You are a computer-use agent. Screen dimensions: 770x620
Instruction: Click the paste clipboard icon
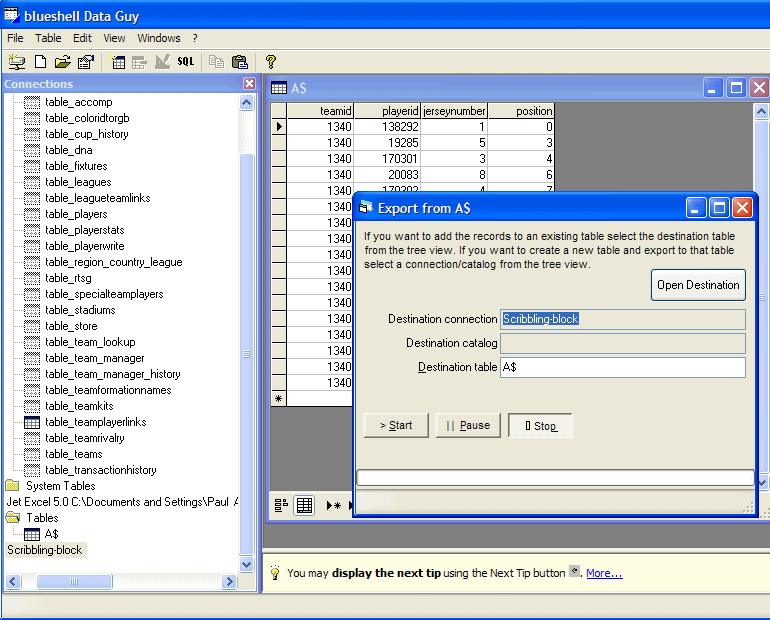click(239, 62)
